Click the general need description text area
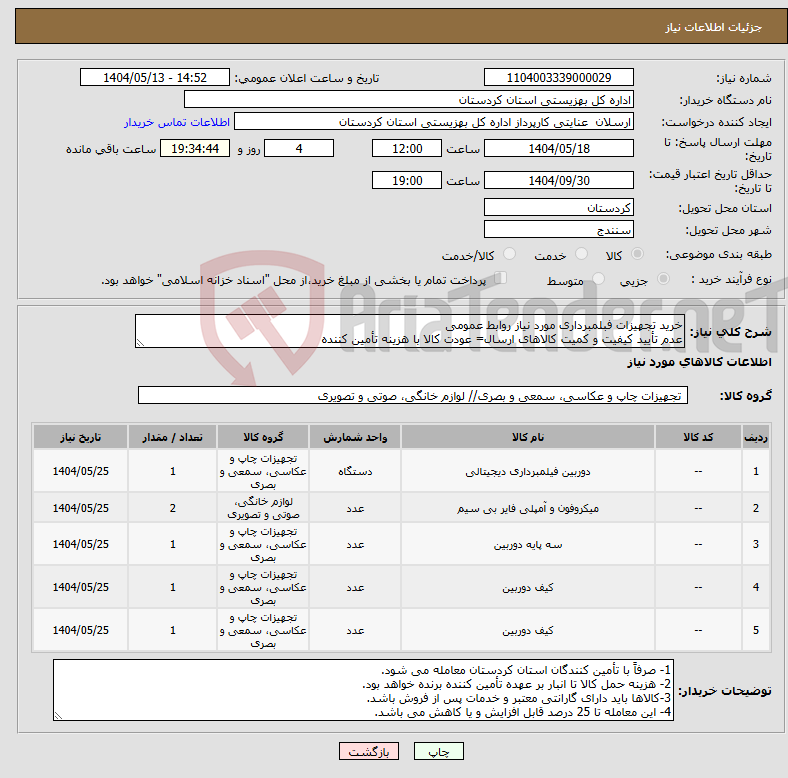 (410, 331)
